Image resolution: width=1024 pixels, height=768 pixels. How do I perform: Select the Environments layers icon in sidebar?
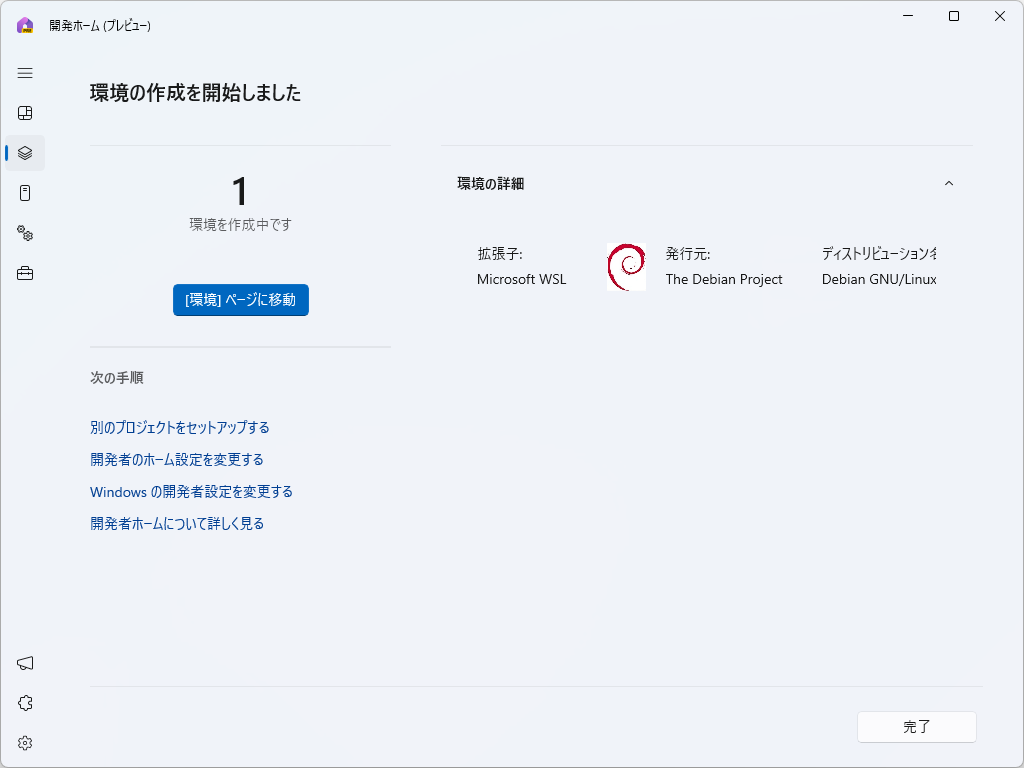coord(25,153)
